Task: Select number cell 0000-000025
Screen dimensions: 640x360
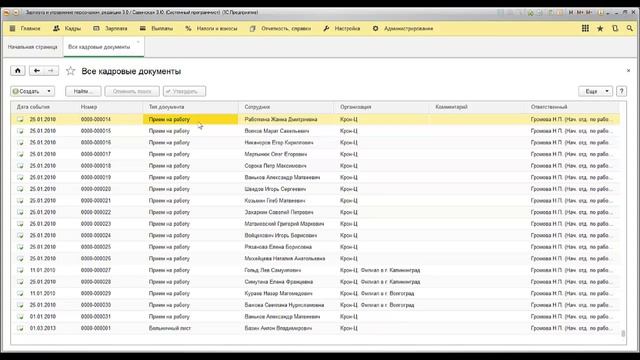Action: coord(96,247)
